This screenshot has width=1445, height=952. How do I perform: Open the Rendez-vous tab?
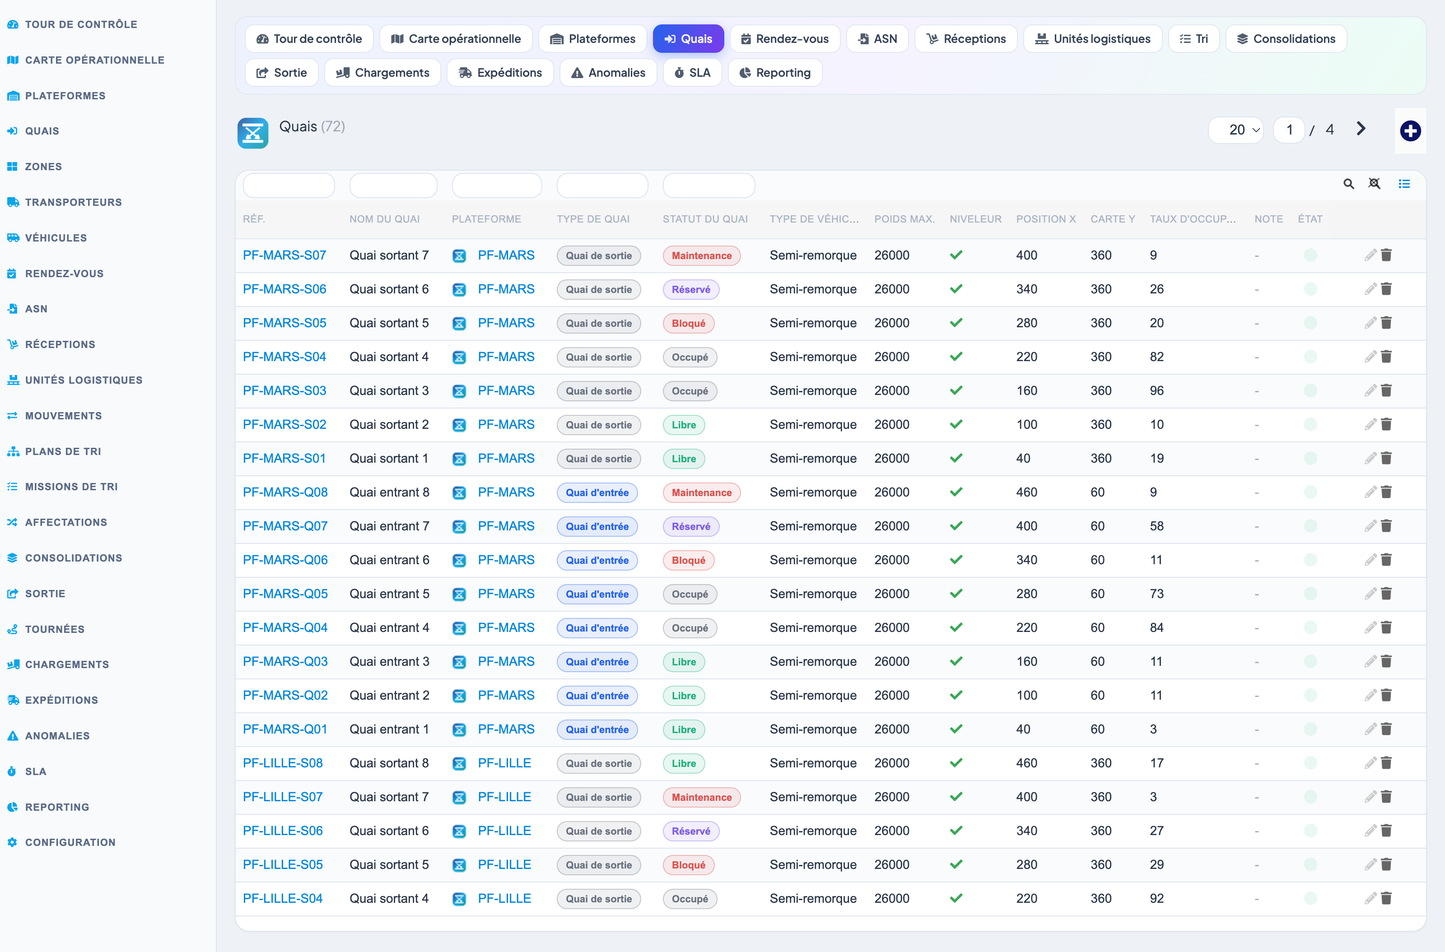[x=785, y=39]
